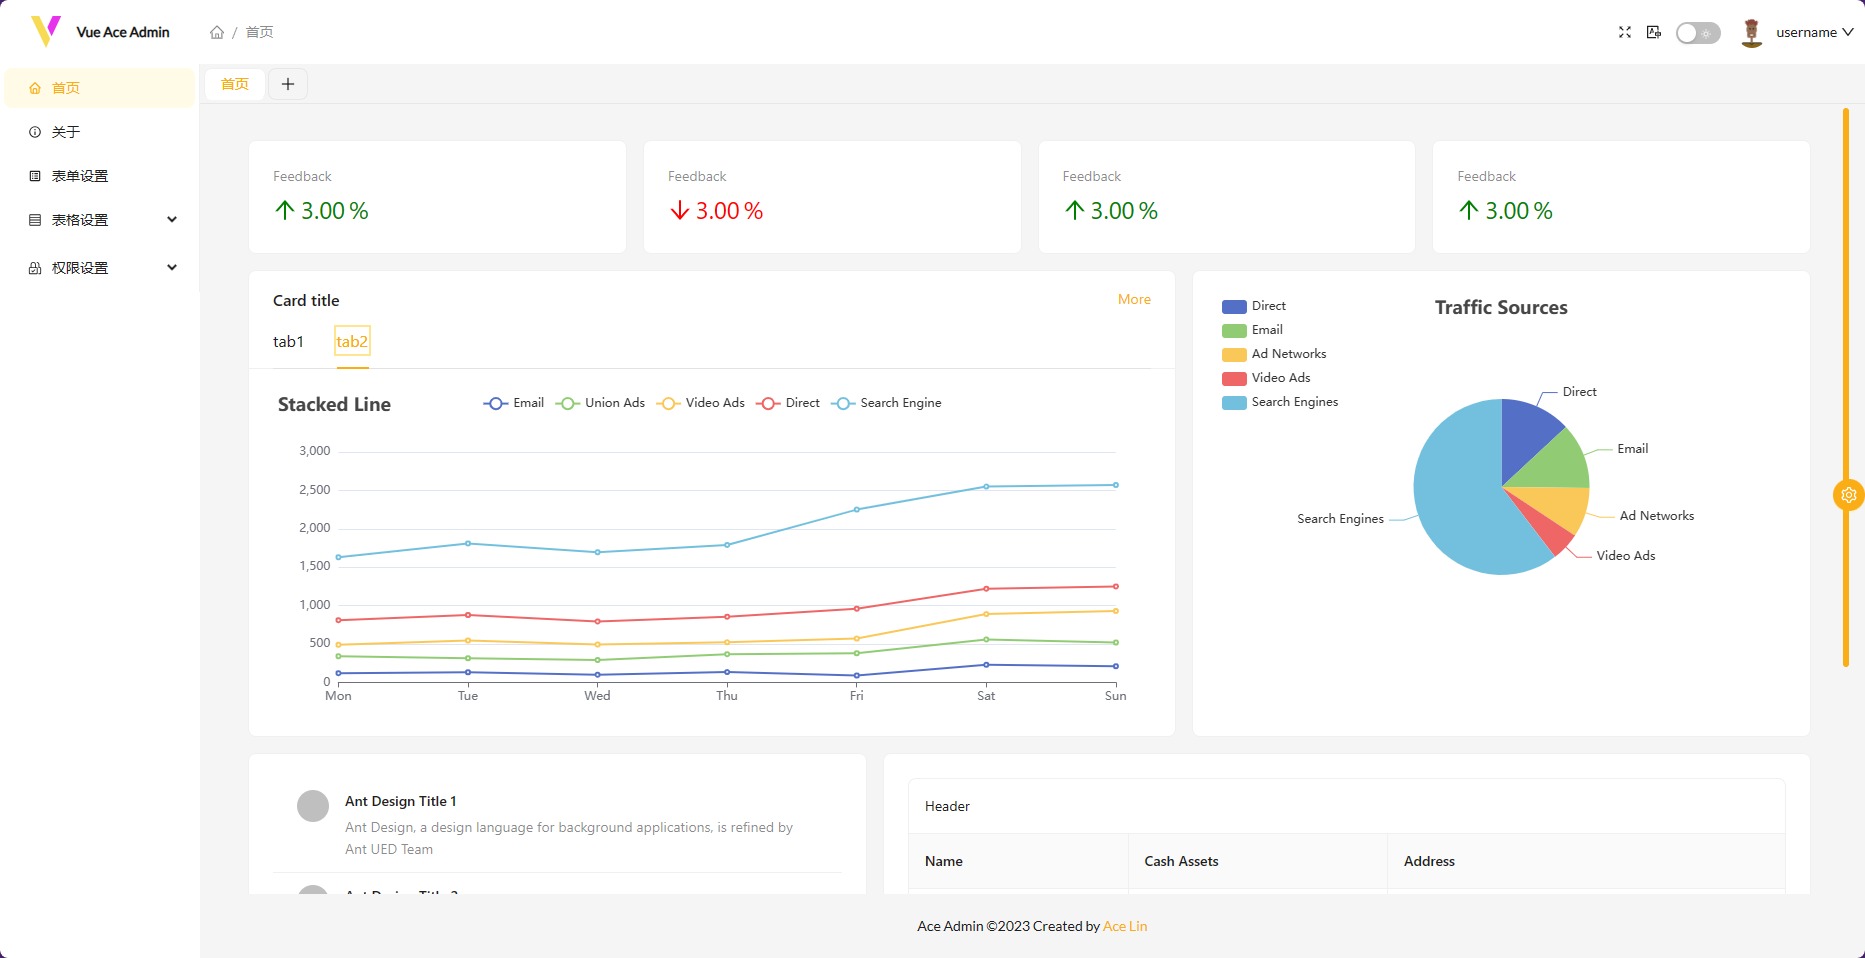Switch to tab1 in Card title
Screen dimensions: 1865x958
point(288,342)
